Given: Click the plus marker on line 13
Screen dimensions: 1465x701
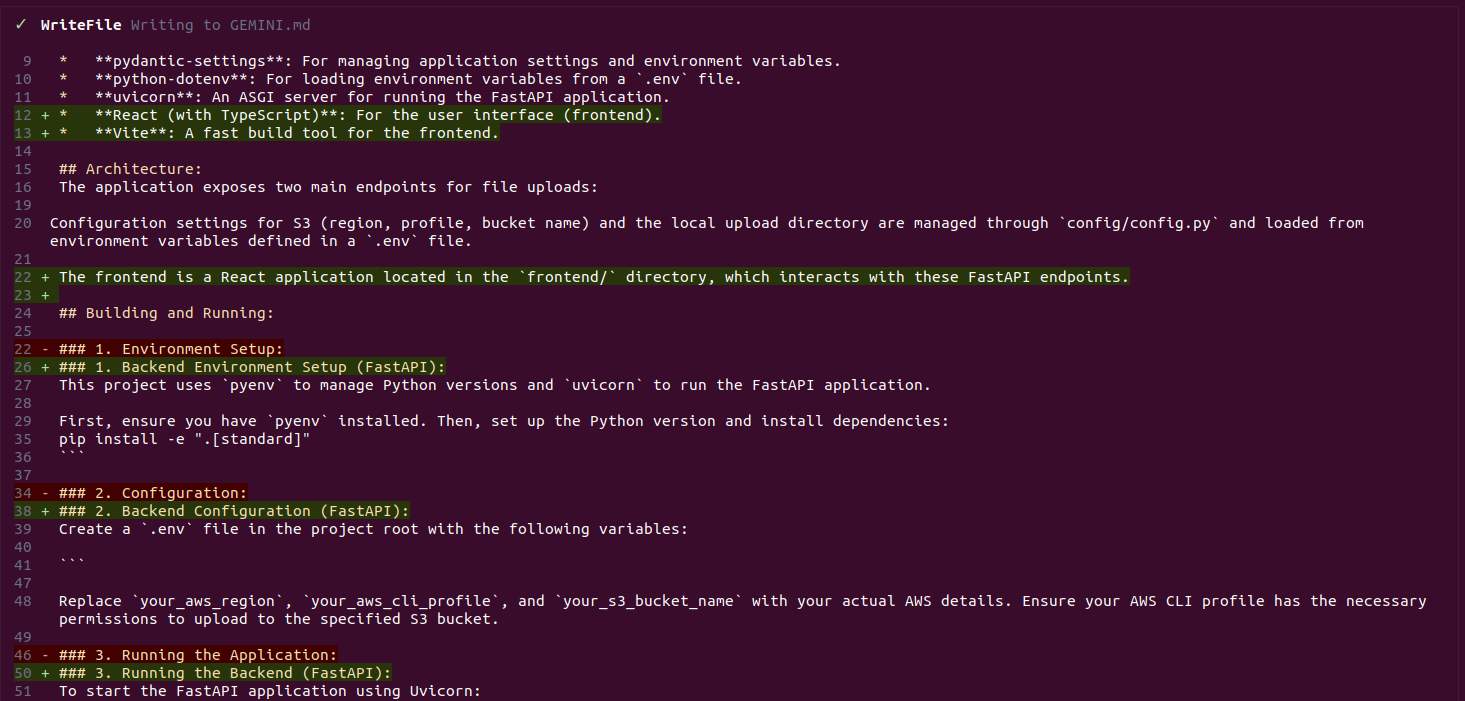Looking at the screenshot, I should pyautogui.click(x=46, y=133).
